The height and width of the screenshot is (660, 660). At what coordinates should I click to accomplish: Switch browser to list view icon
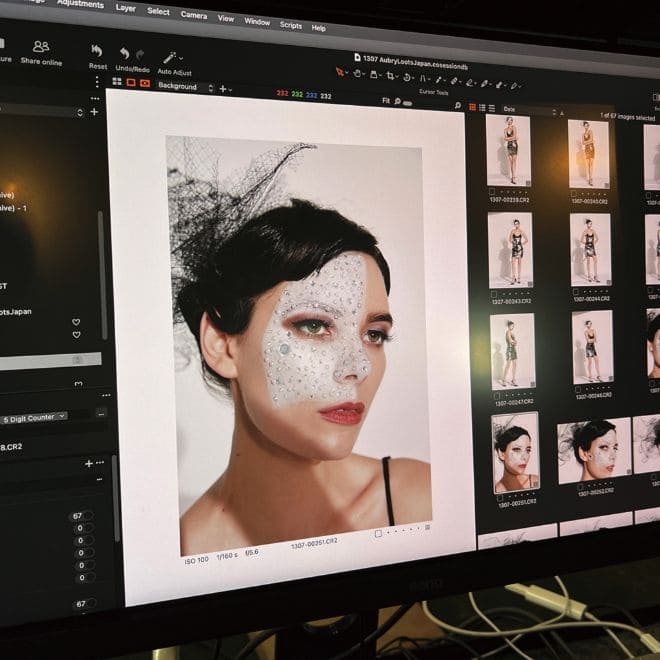(492, 109)
